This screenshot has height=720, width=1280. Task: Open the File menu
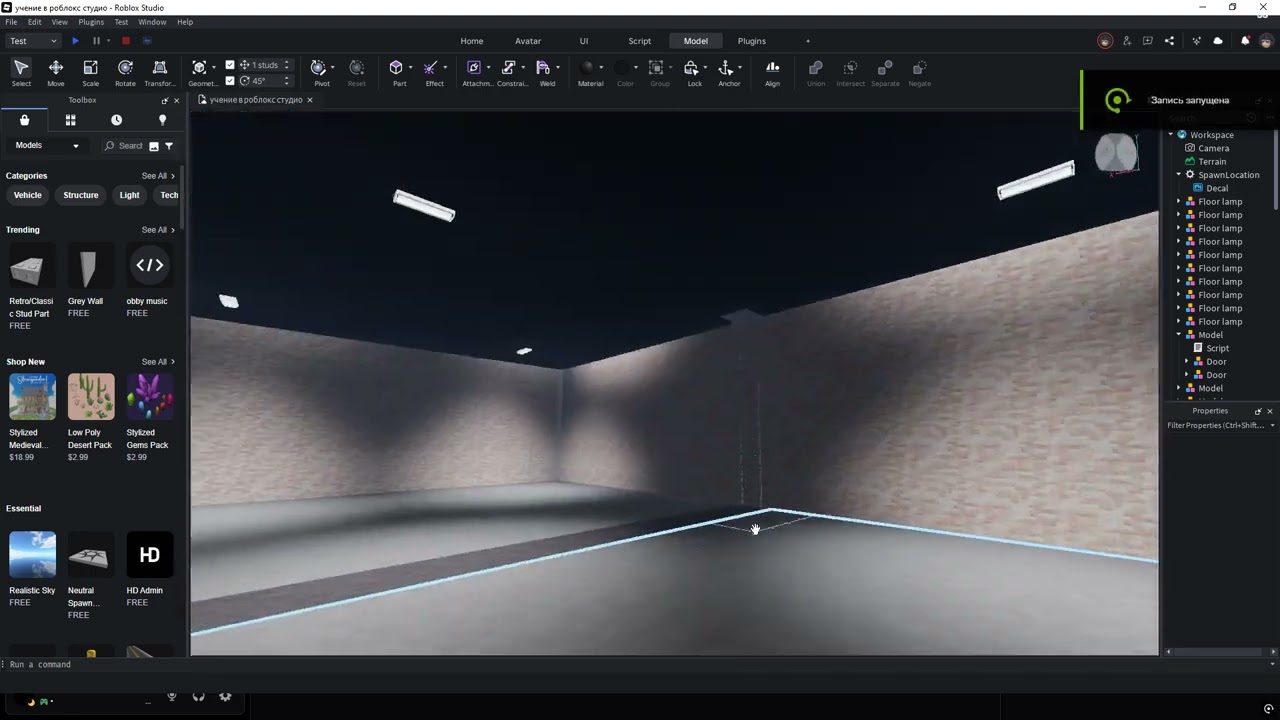coord(11,22)
